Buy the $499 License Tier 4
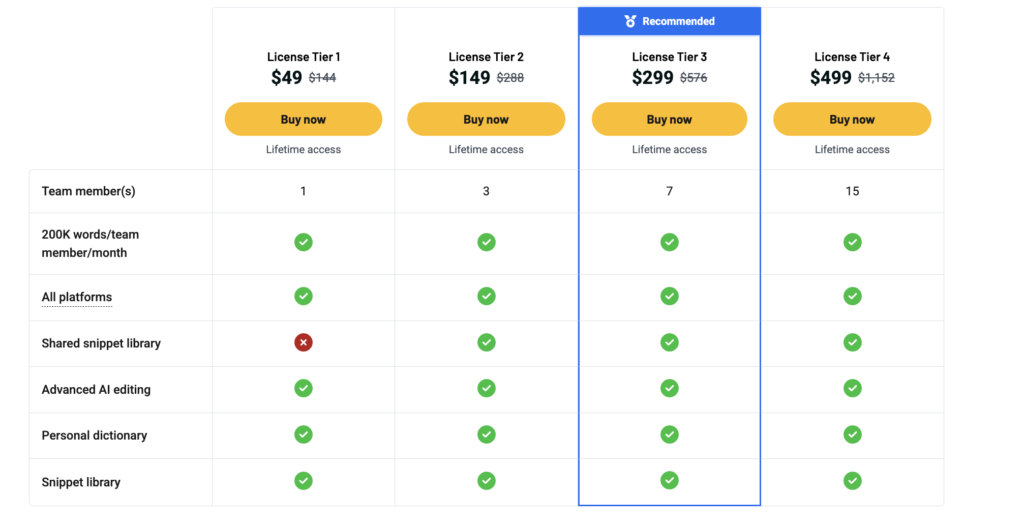The width and height of the screenshot is (1024, 522). click(852, 119)
